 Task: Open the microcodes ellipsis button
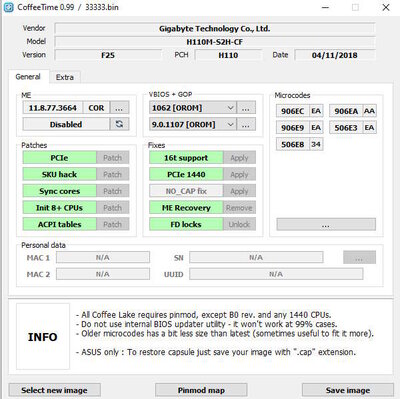326,224
